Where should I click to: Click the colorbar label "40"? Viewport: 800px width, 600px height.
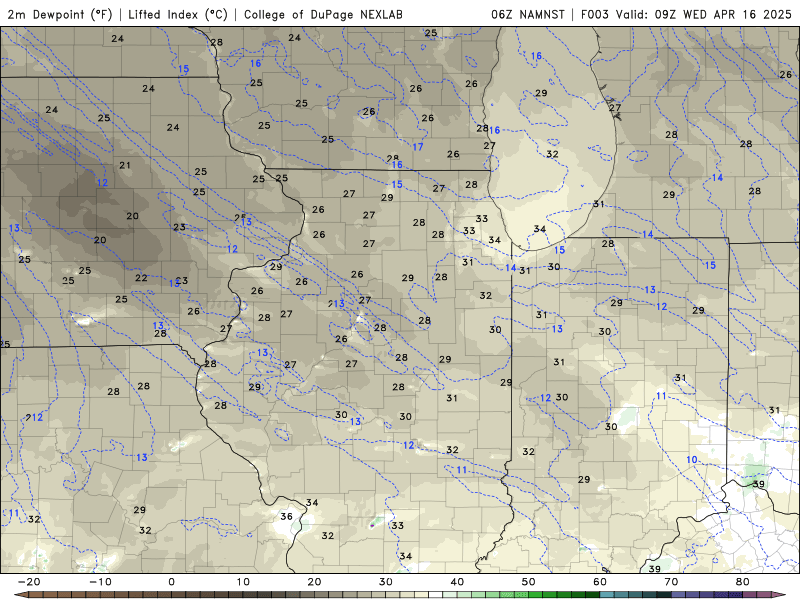457,582
